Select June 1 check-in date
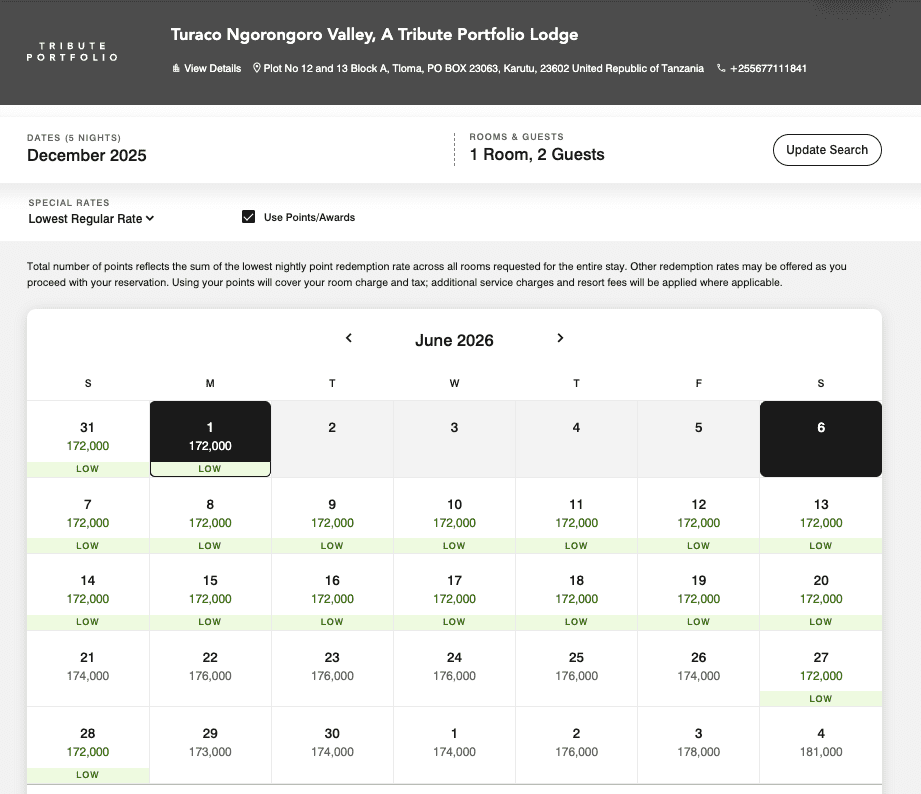921x794 pixels. (210, 438)
